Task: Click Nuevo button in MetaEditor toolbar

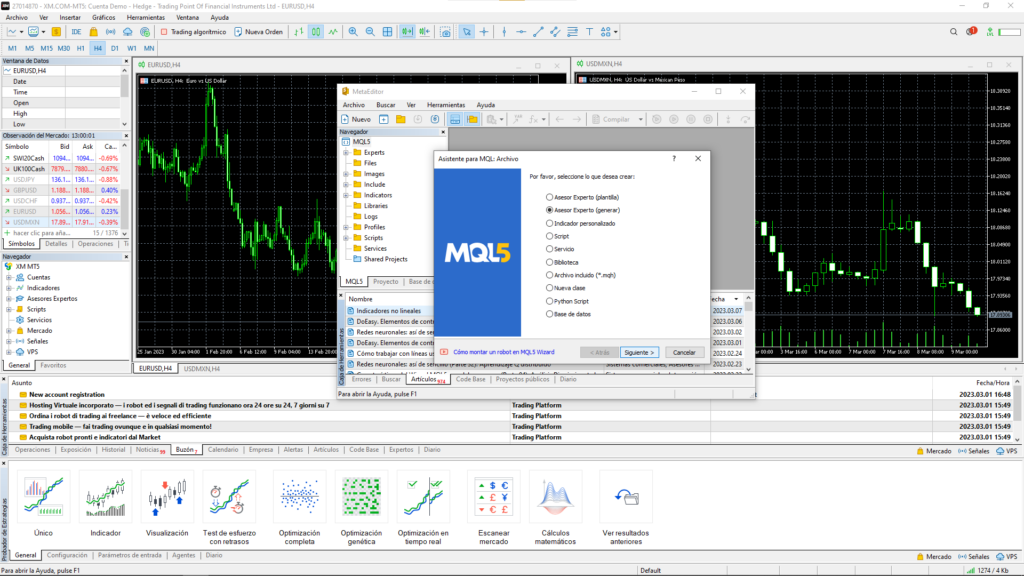Action: pos(356,120)
